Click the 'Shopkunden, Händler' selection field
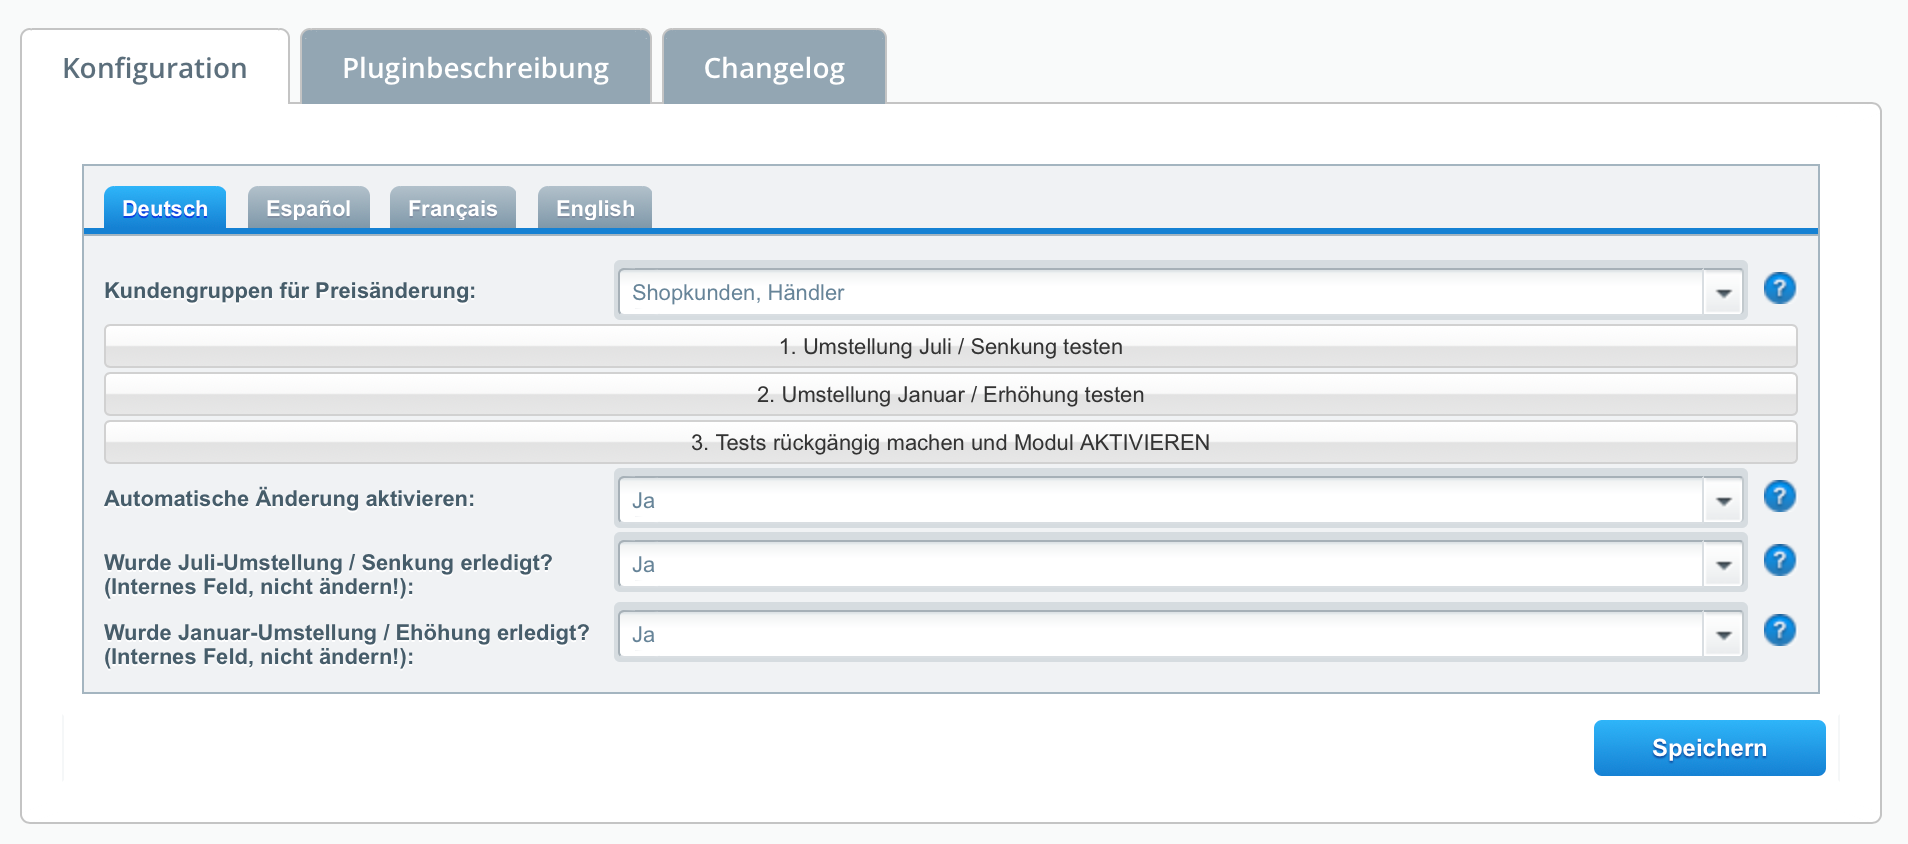 click(1161, 293)
